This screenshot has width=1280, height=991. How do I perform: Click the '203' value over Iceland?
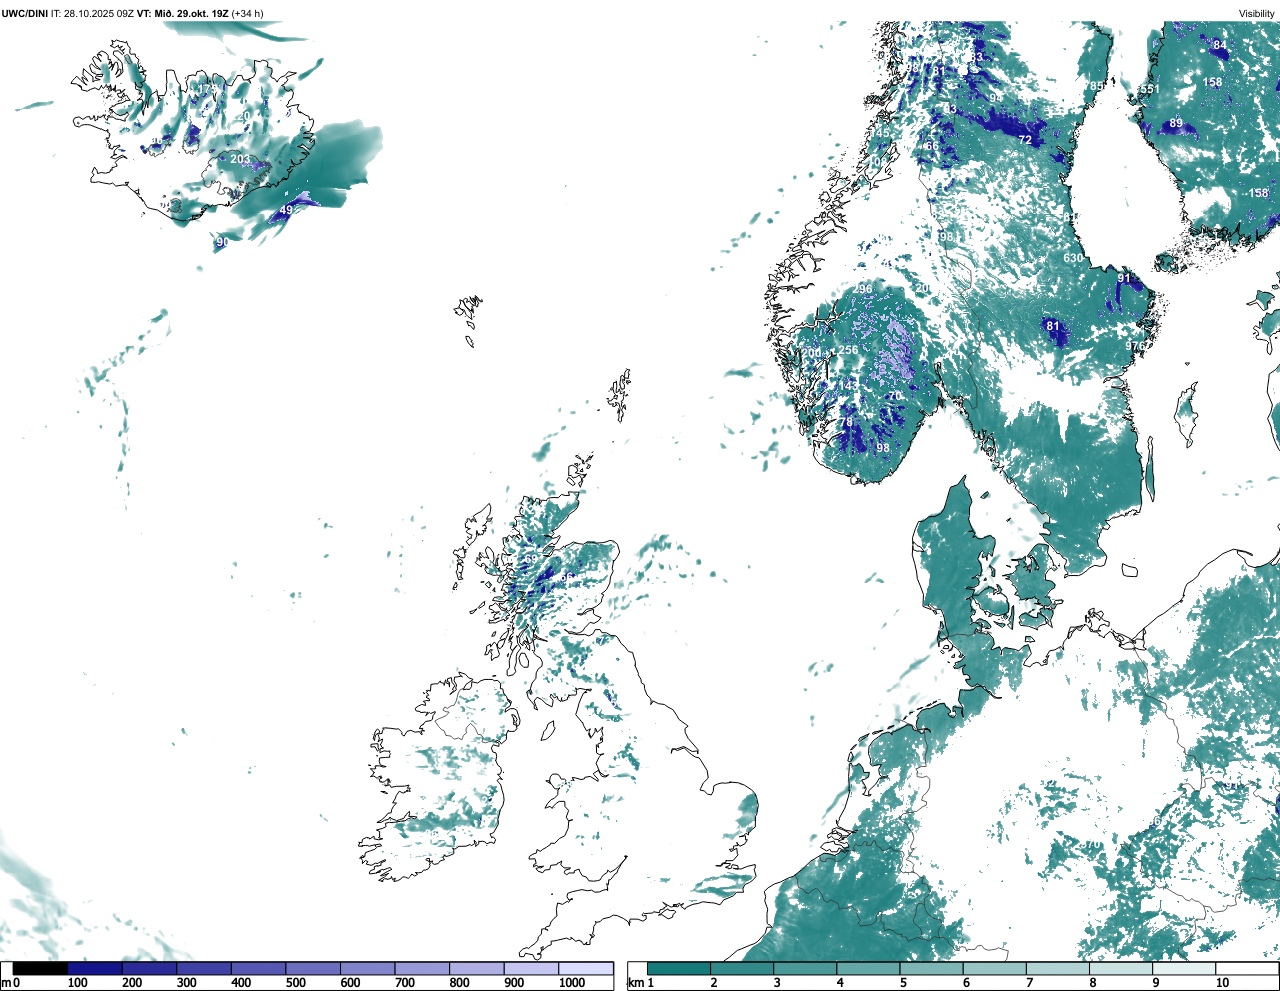pyautogui.click(x=240, y=160)
